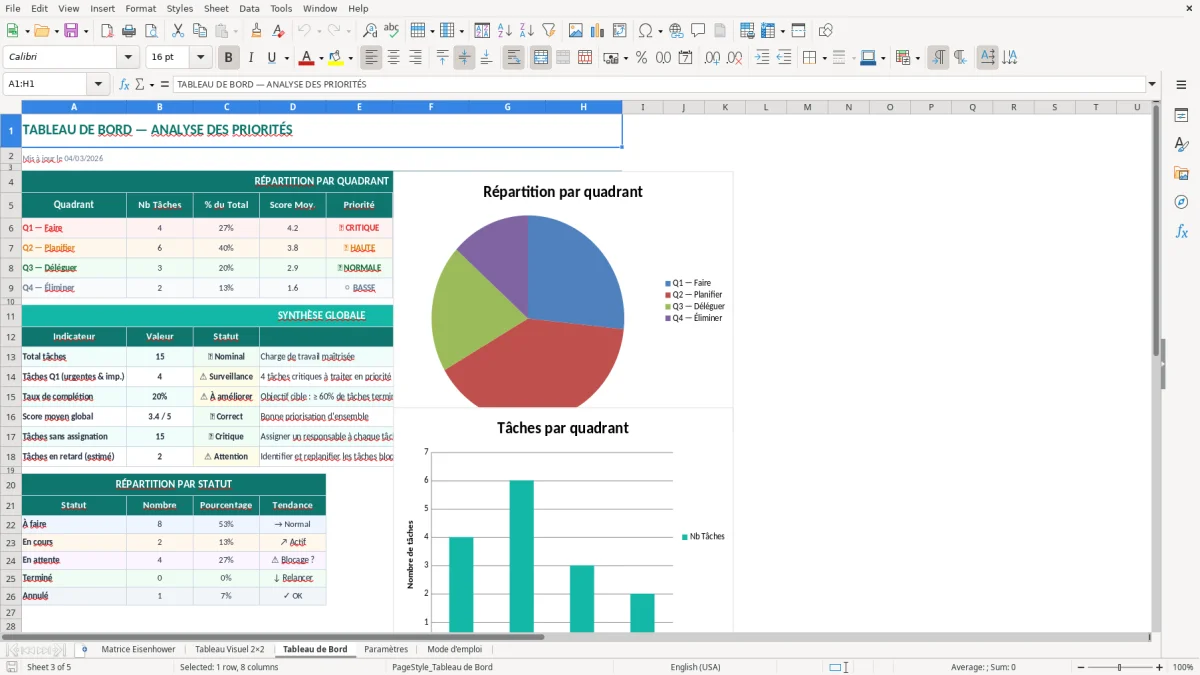
Task: Expand the Name Box dropdown
Action: (x=98, y=84)
